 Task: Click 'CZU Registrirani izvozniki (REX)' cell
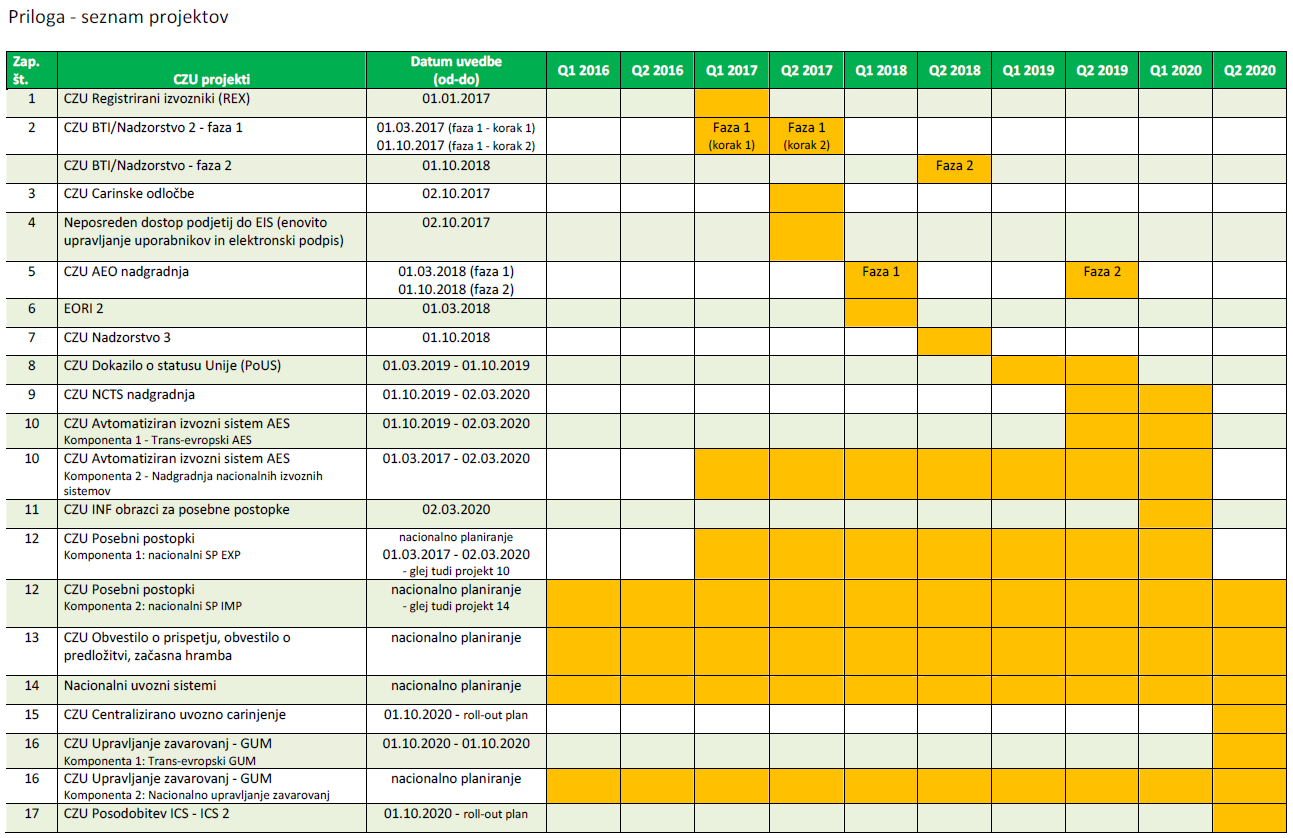coord(212,102)
